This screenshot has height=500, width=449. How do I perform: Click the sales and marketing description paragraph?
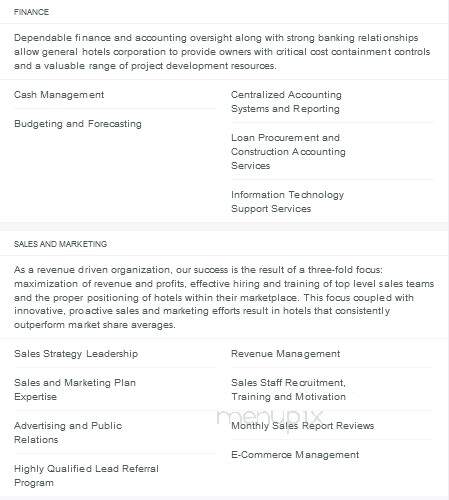tap(224, 297)
